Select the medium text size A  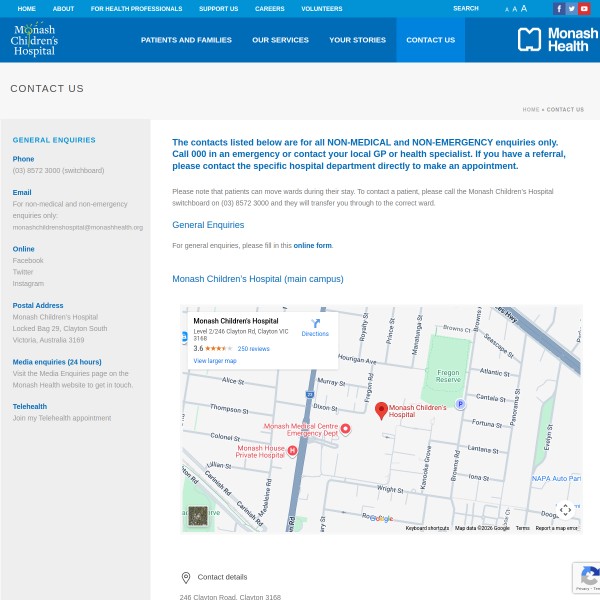point(514,9)
